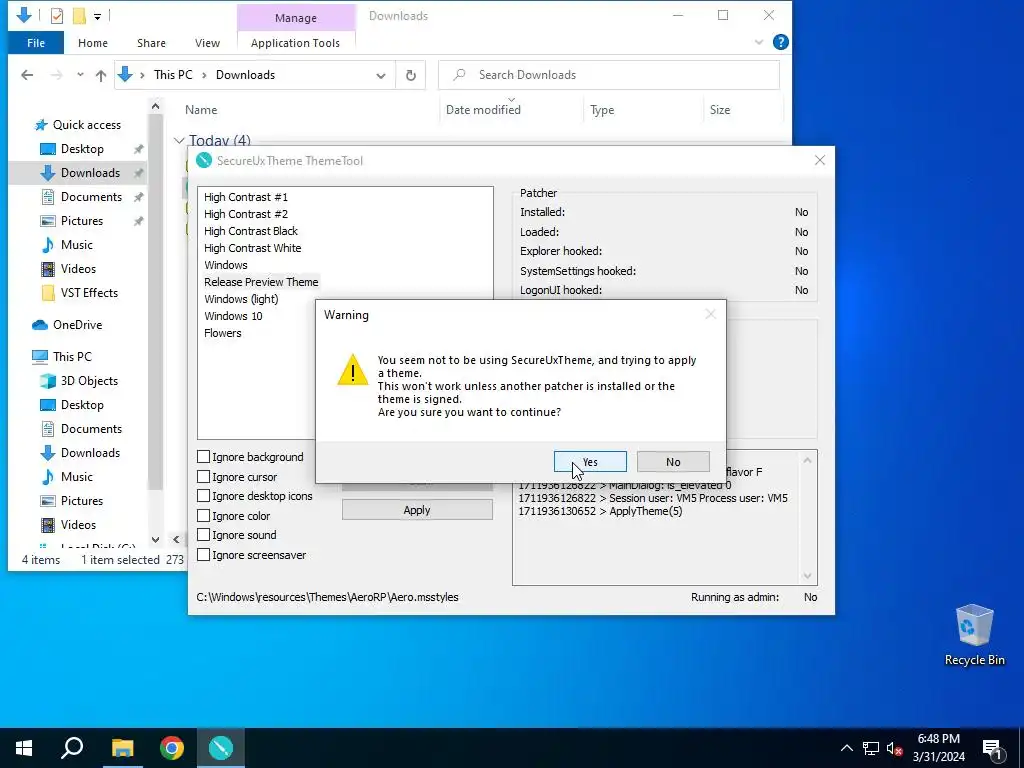This screenshot has width=1024, height=768.
Task: Open VST Effects folder in sidebar
Action: [89, 293]
